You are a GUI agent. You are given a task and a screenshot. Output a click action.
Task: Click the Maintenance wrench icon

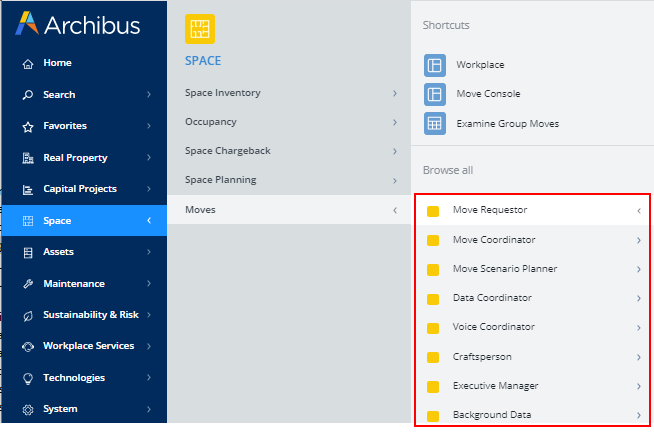click(28, 284)
